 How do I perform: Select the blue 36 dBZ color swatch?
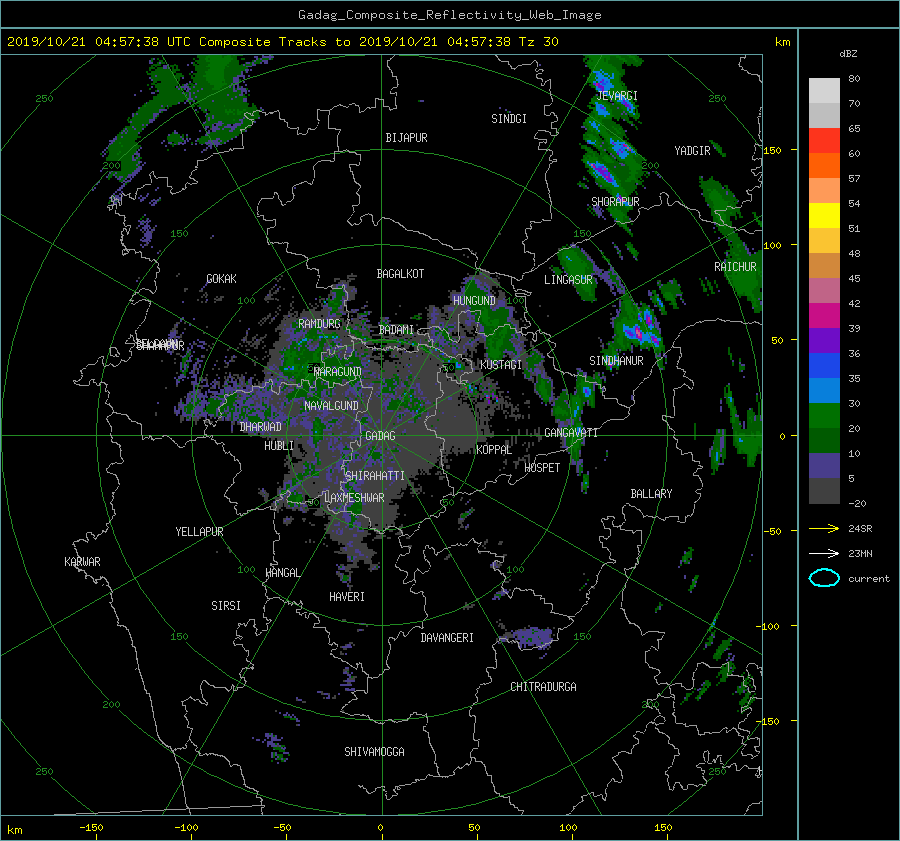coord(824,365)
